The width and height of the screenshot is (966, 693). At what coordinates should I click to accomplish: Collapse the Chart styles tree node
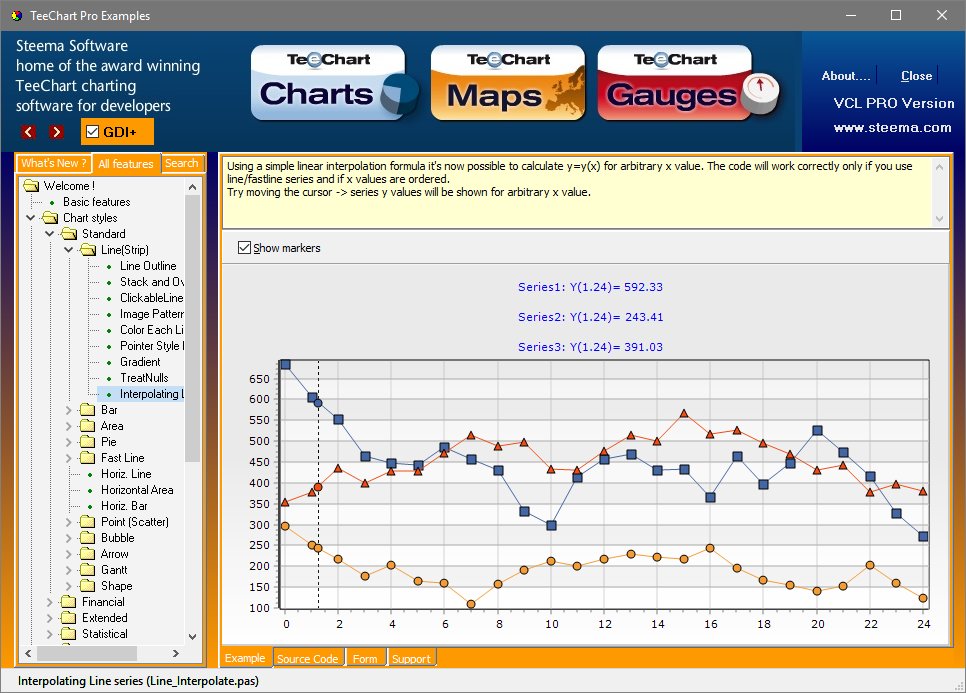[x=31, y=218]
